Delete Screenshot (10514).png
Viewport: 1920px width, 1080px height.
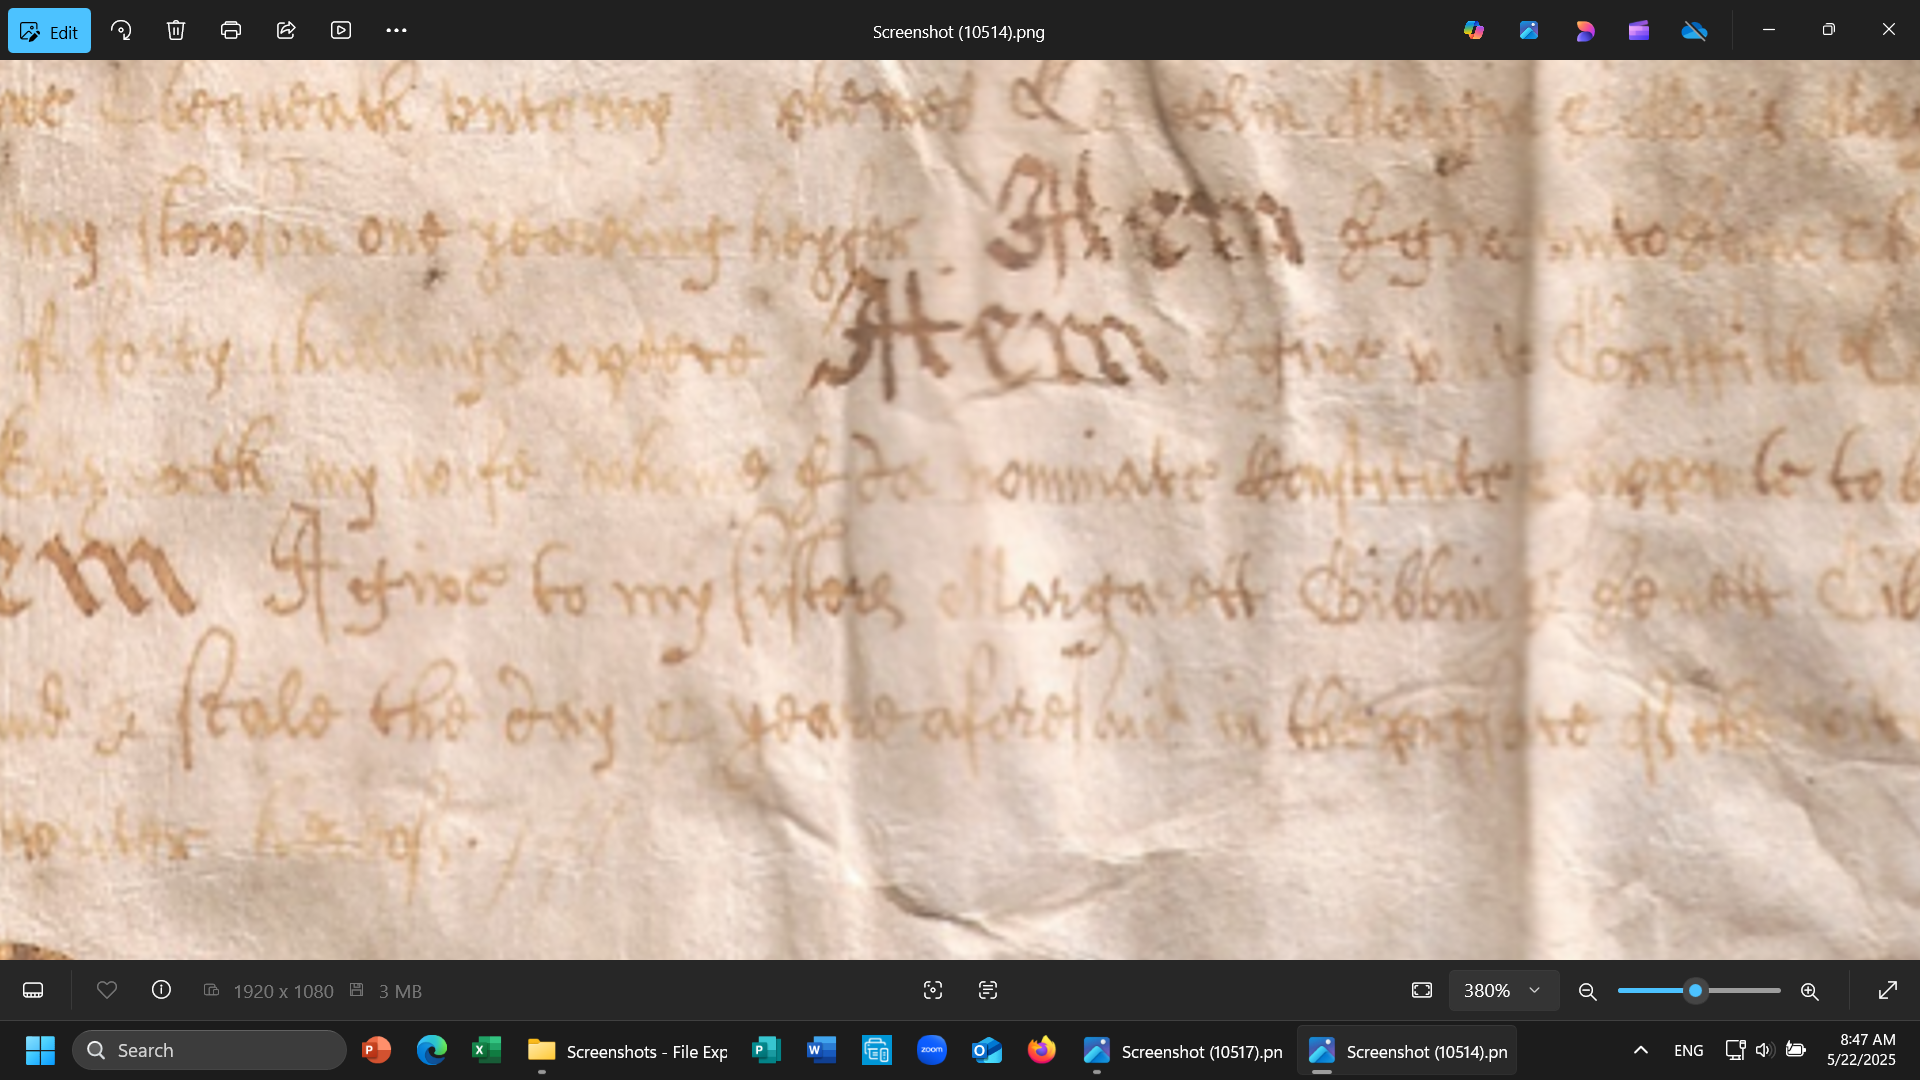pyautogui.click(x=176, y=30)
